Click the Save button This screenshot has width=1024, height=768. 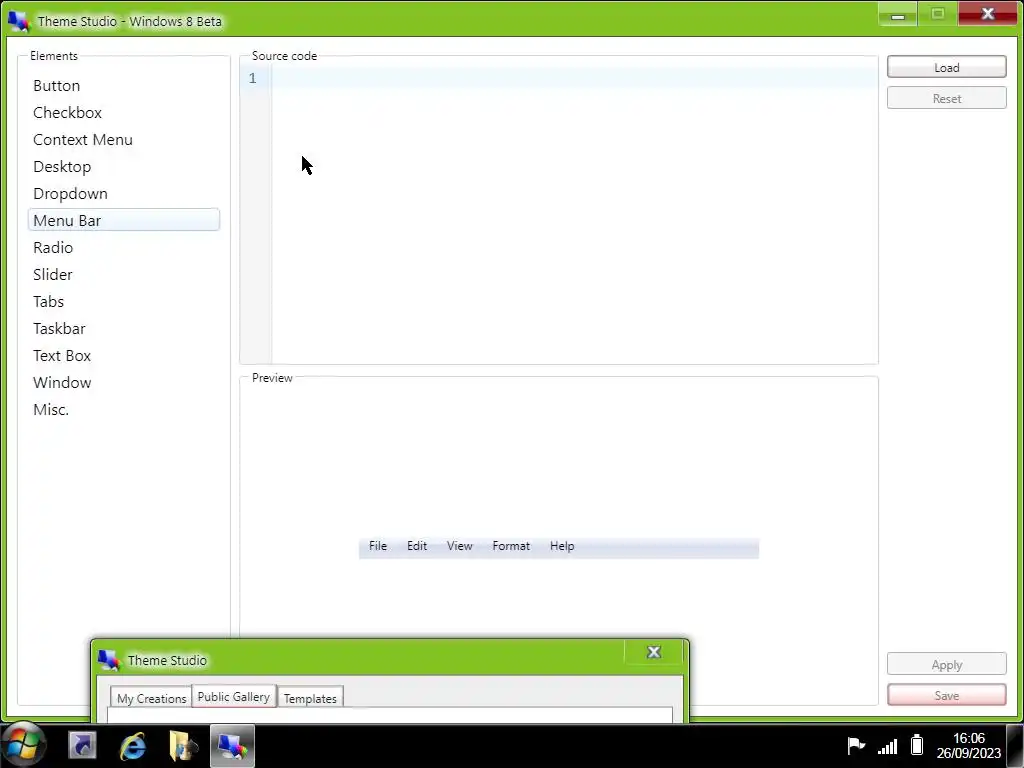point(946,695)
